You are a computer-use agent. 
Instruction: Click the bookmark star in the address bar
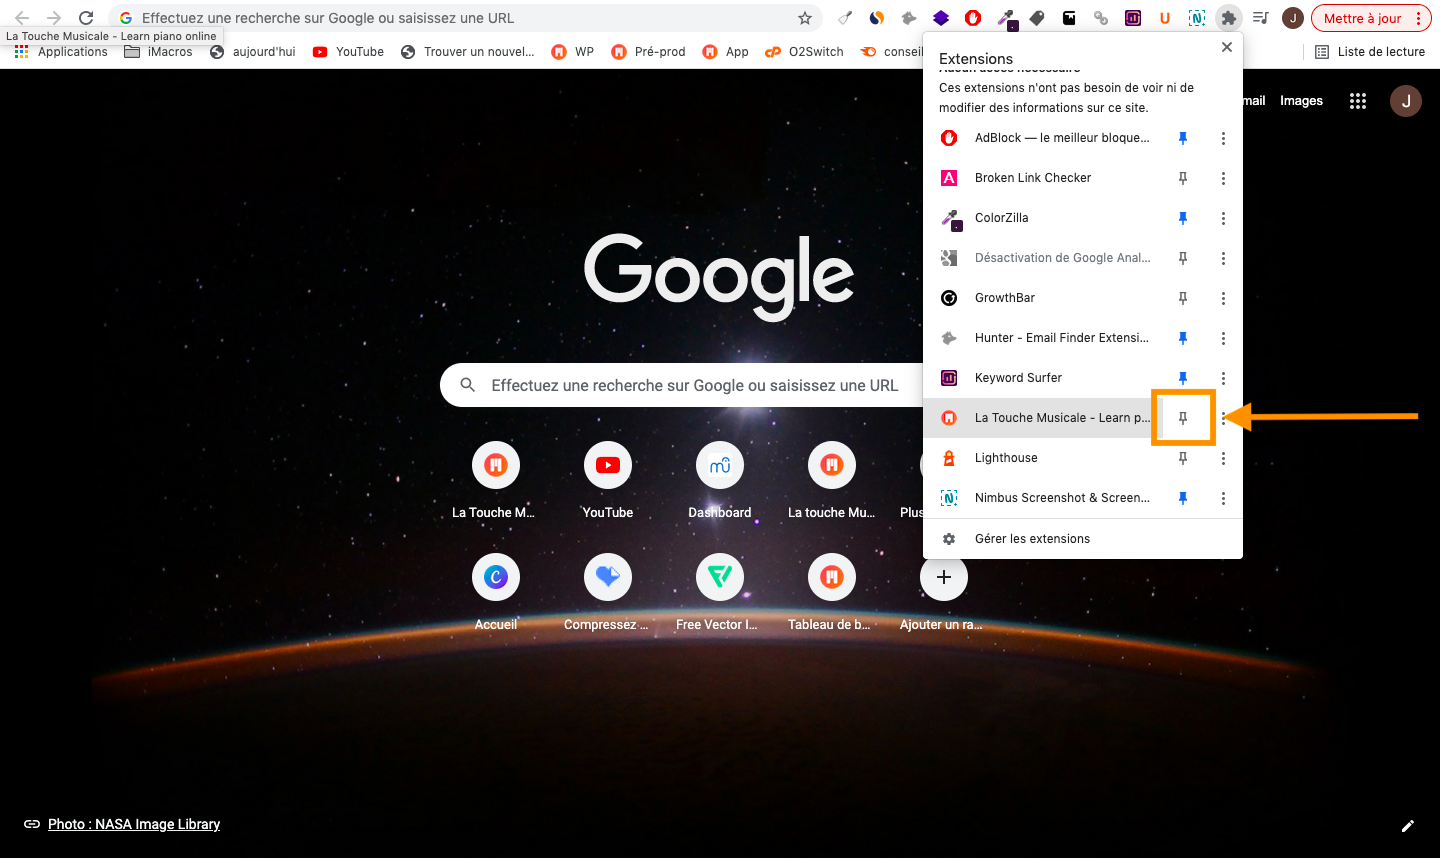805,18
